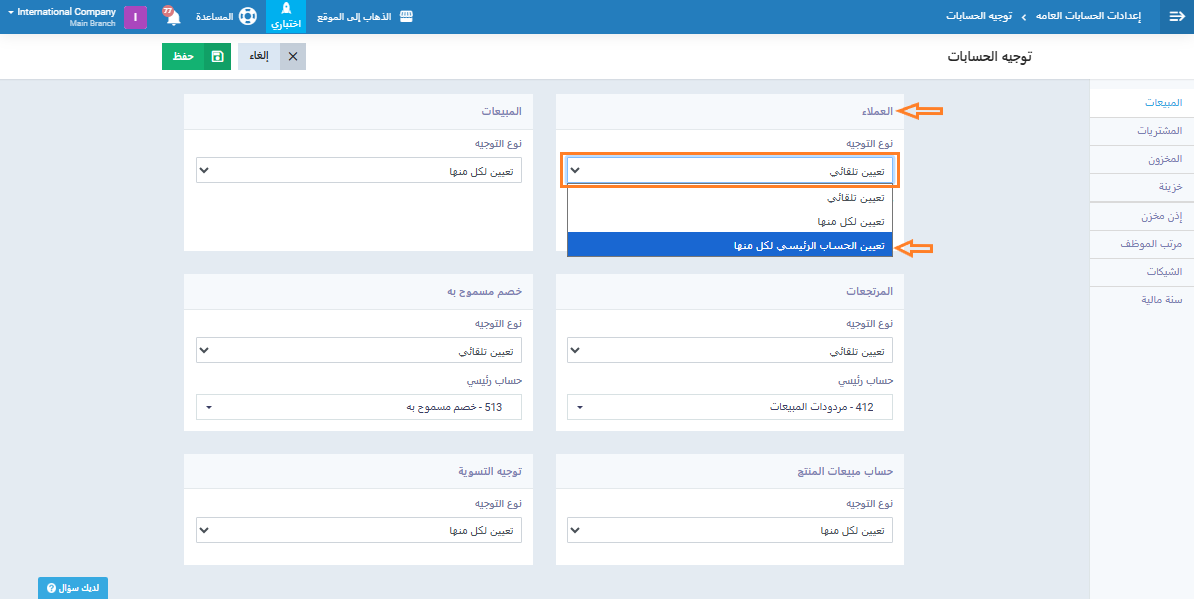Click the X cancel icon
Viewport: 1194px width, 599px height.
pyautogui.click(x=293, y=57)
